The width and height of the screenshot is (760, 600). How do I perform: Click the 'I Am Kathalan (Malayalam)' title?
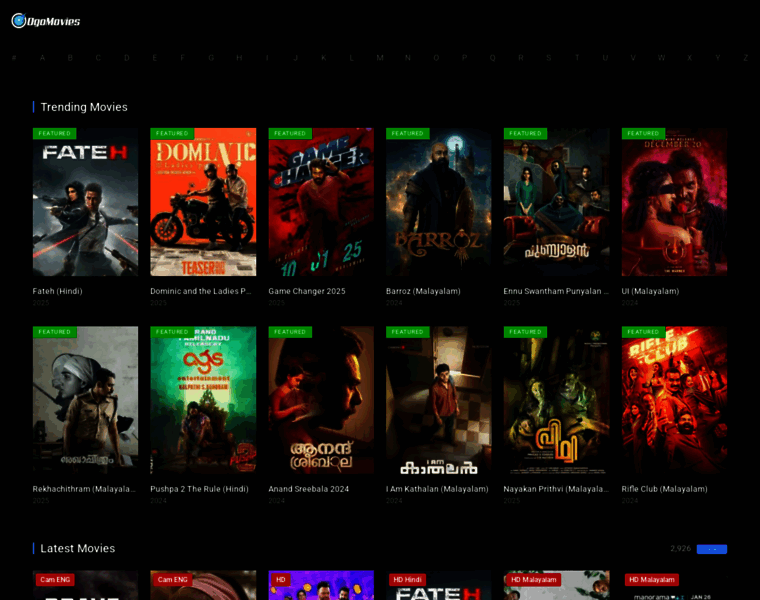point(437,489)
